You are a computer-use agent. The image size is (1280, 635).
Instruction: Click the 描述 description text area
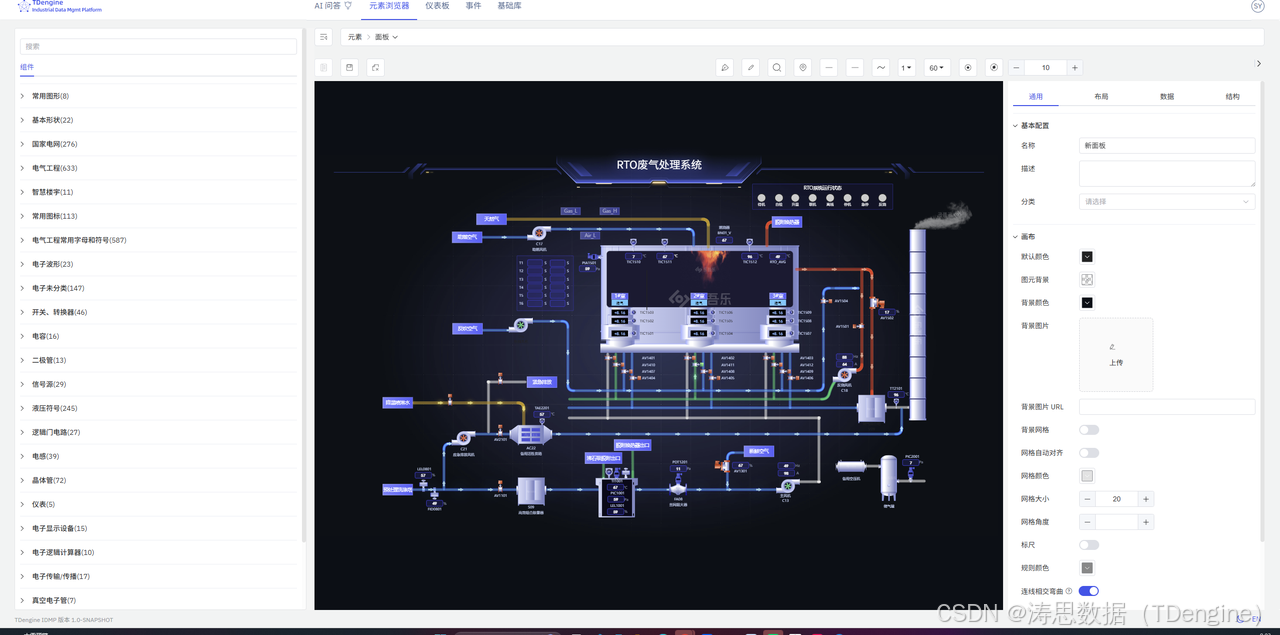click(x=1167, y=173)
